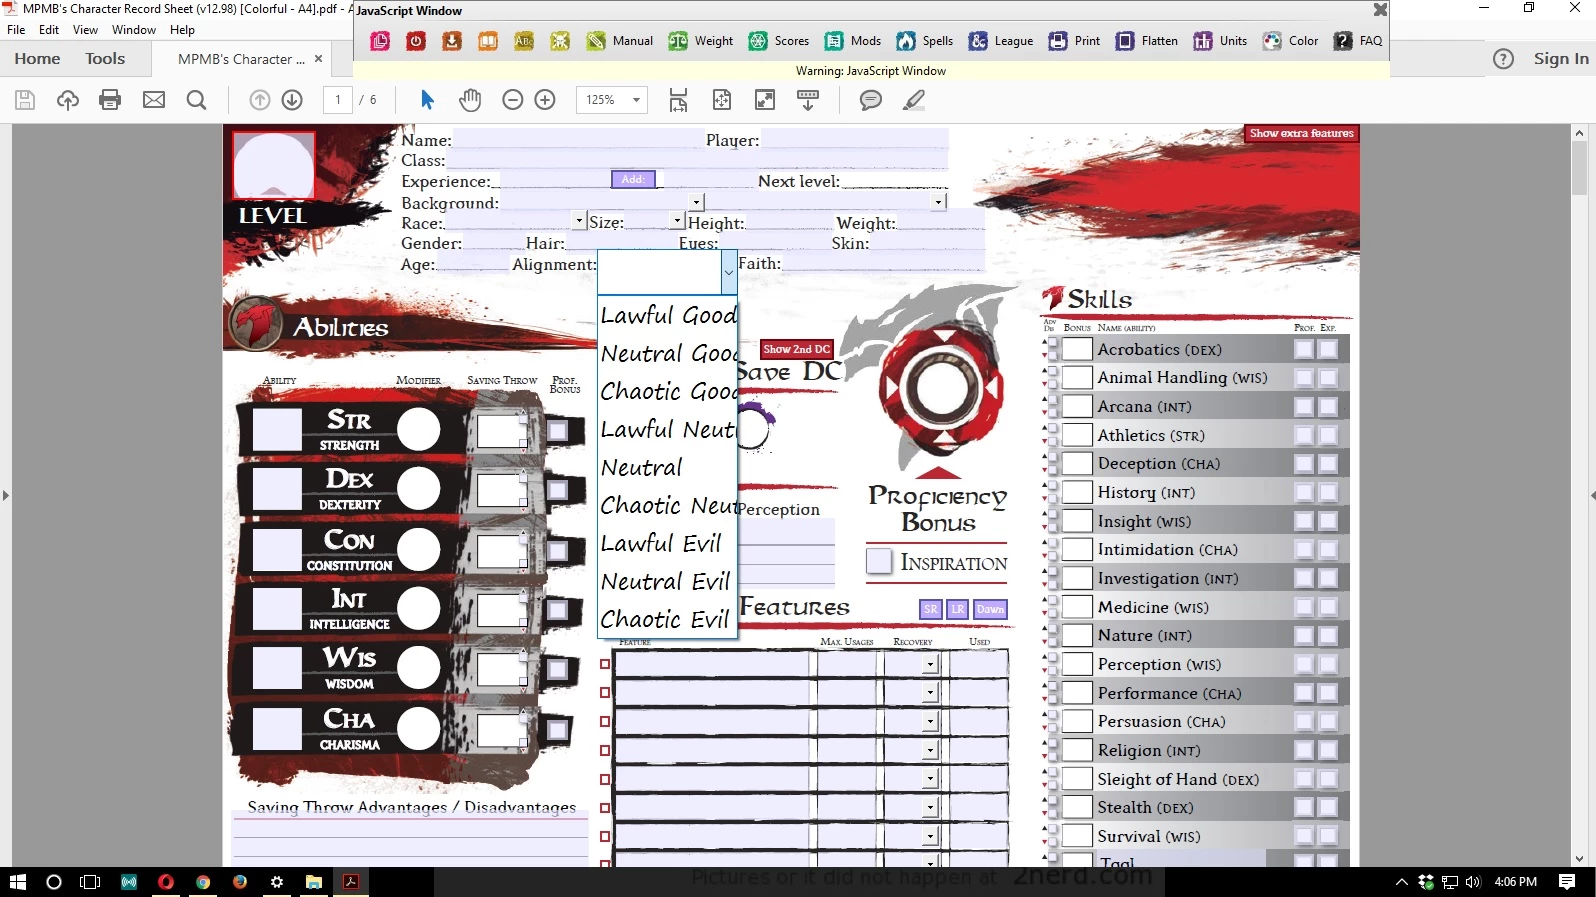Click the AB text options icon

coord(524,41)
